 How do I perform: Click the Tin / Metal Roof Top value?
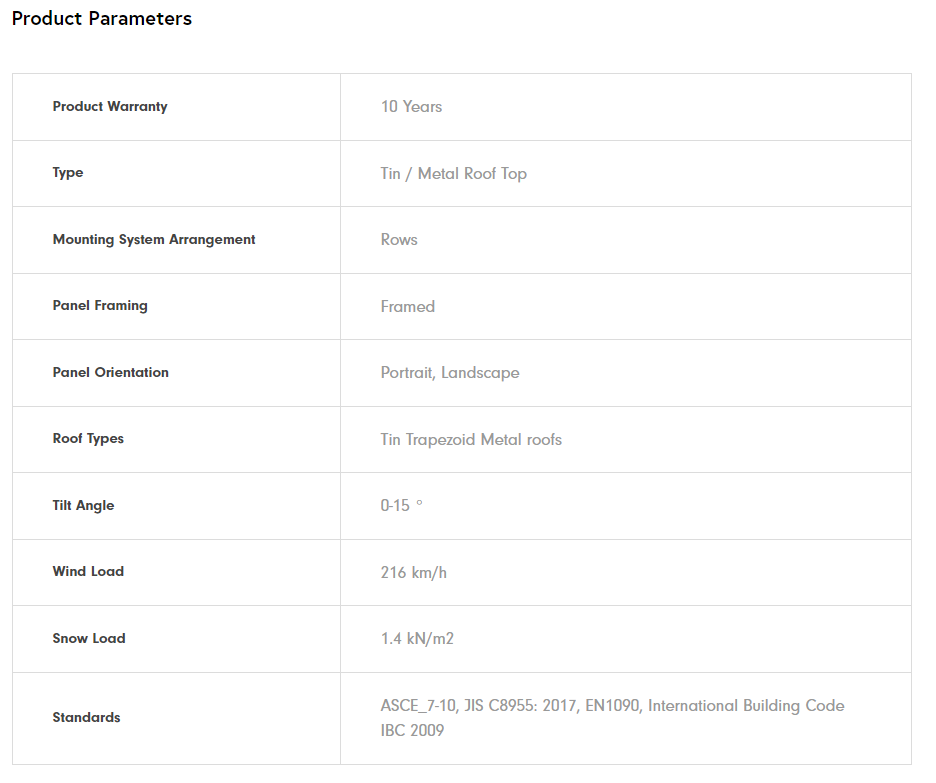click(453, 174)
